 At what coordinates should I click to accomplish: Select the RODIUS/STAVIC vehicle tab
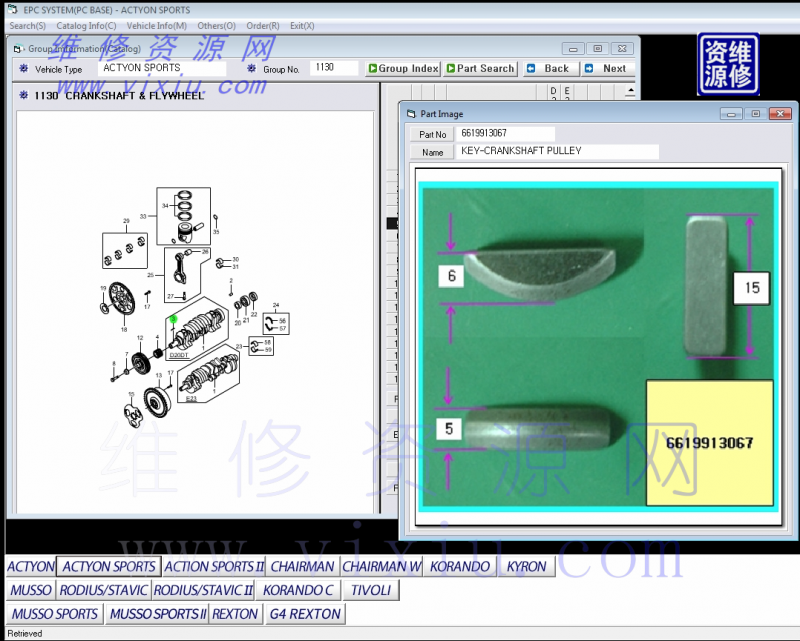click(x=104, y=590)
